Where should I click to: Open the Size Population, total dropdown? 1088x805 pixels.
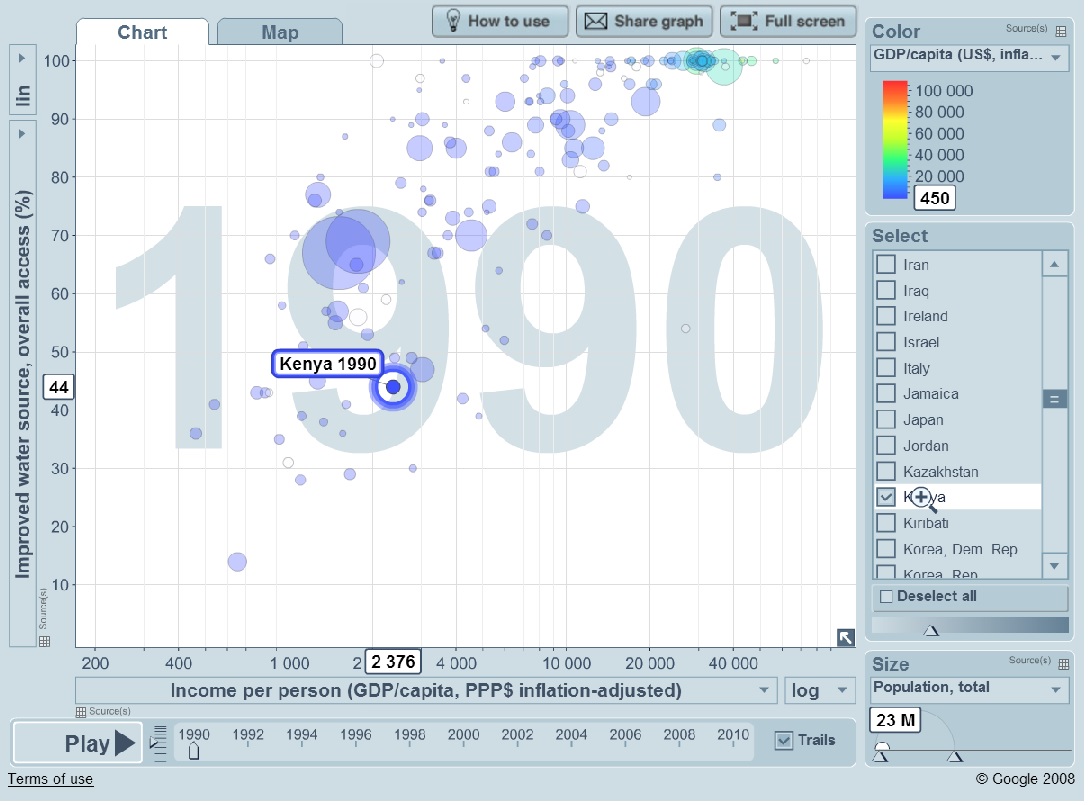[970, 689]
